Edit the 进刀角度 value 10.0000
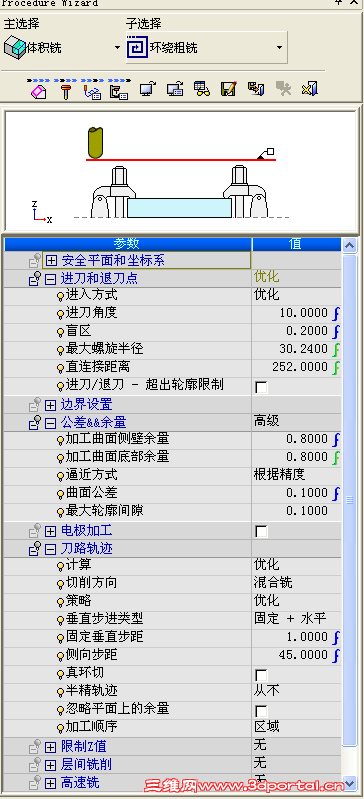Screen dimensions: 364x799 point(303,313)
